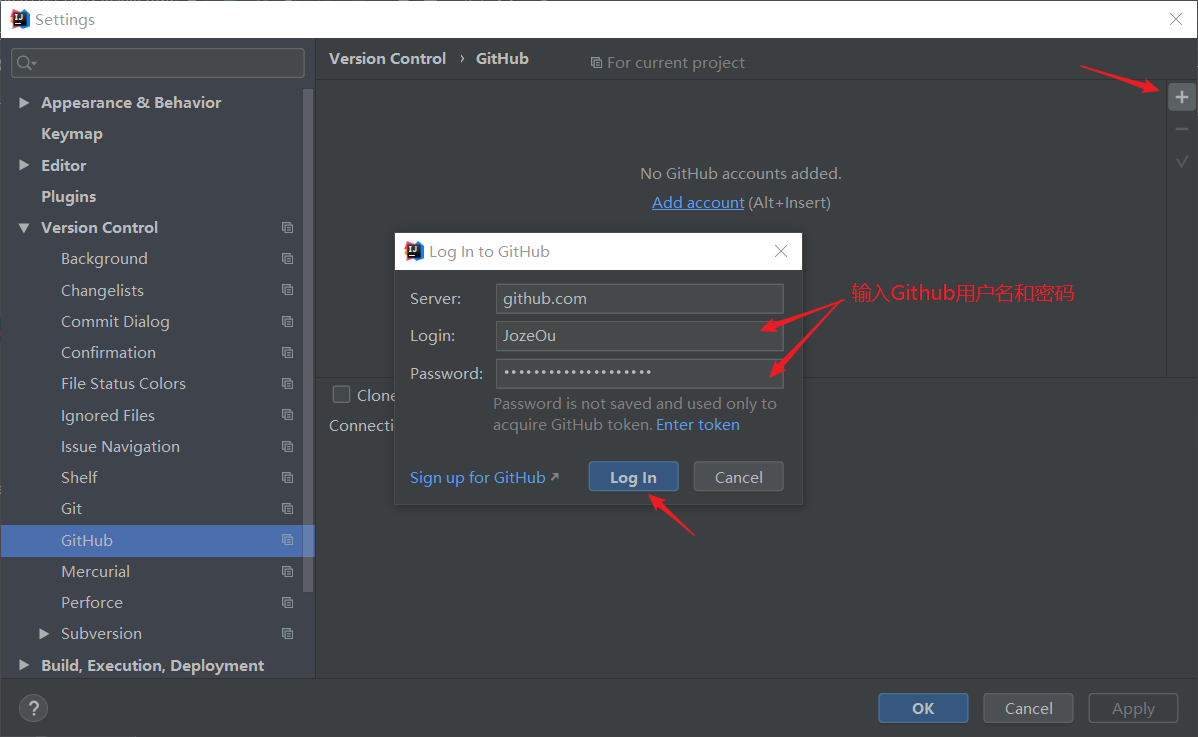This screenshot has width=1198, height=737.
Task: Click the project icon on GitHub row
Action: 287,540
